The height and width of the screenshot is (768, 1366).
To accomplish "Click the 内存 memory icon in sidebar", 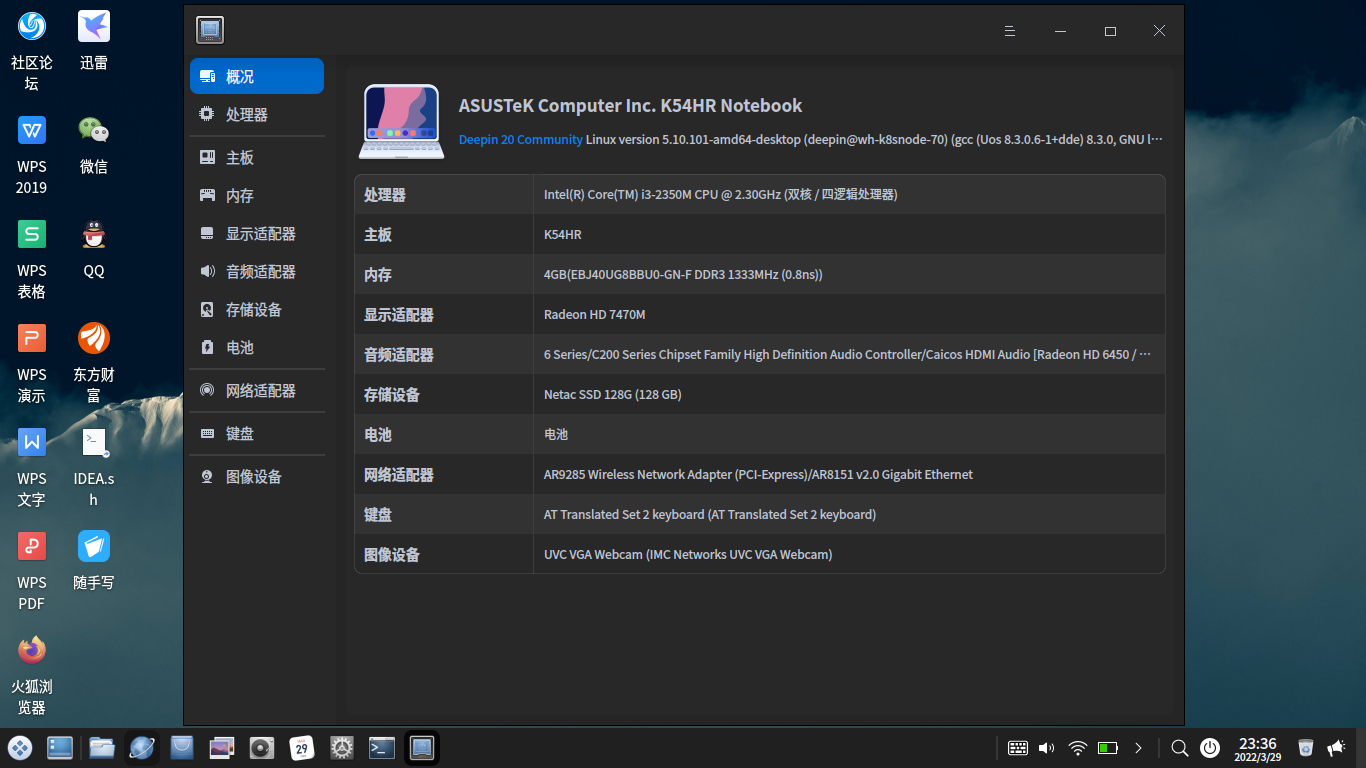I will 207,196.
